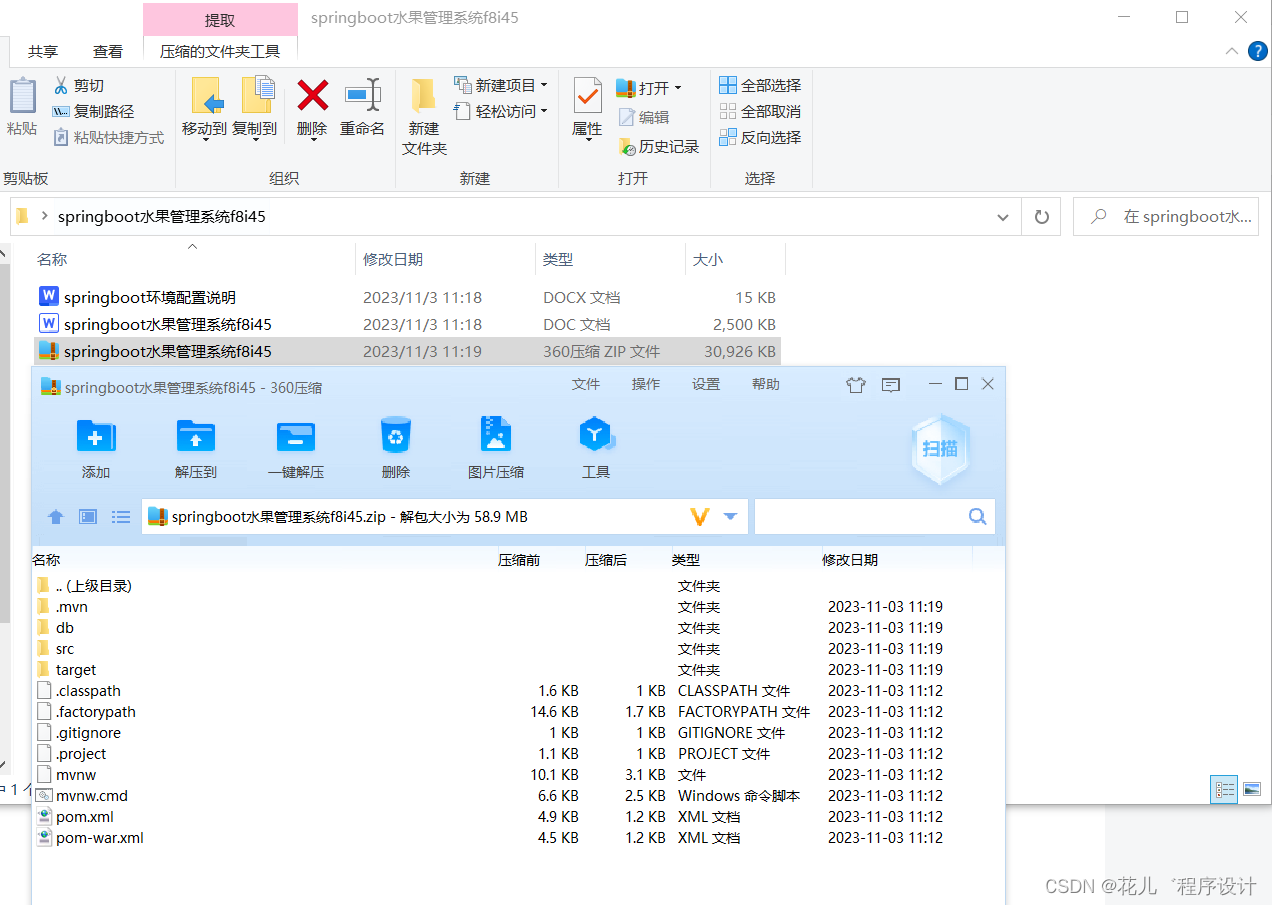Image resolution: width=1272 pixels, height=905 pixels.
Task: Click the Extract to button in 360 Zip
Action: pyautogui.click(x=196, y=448)
